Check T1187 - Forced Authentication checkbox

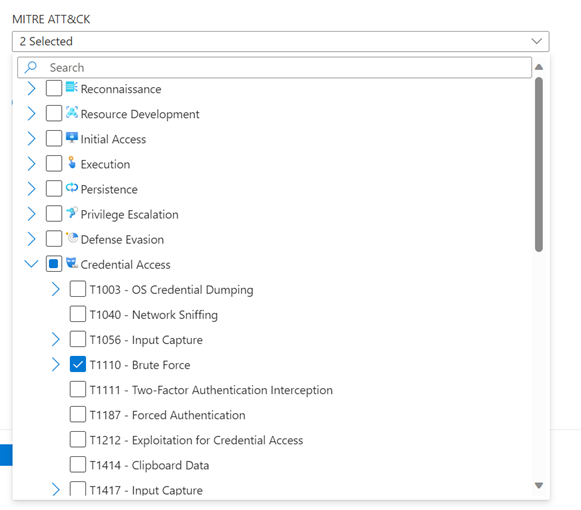(77, 415)
